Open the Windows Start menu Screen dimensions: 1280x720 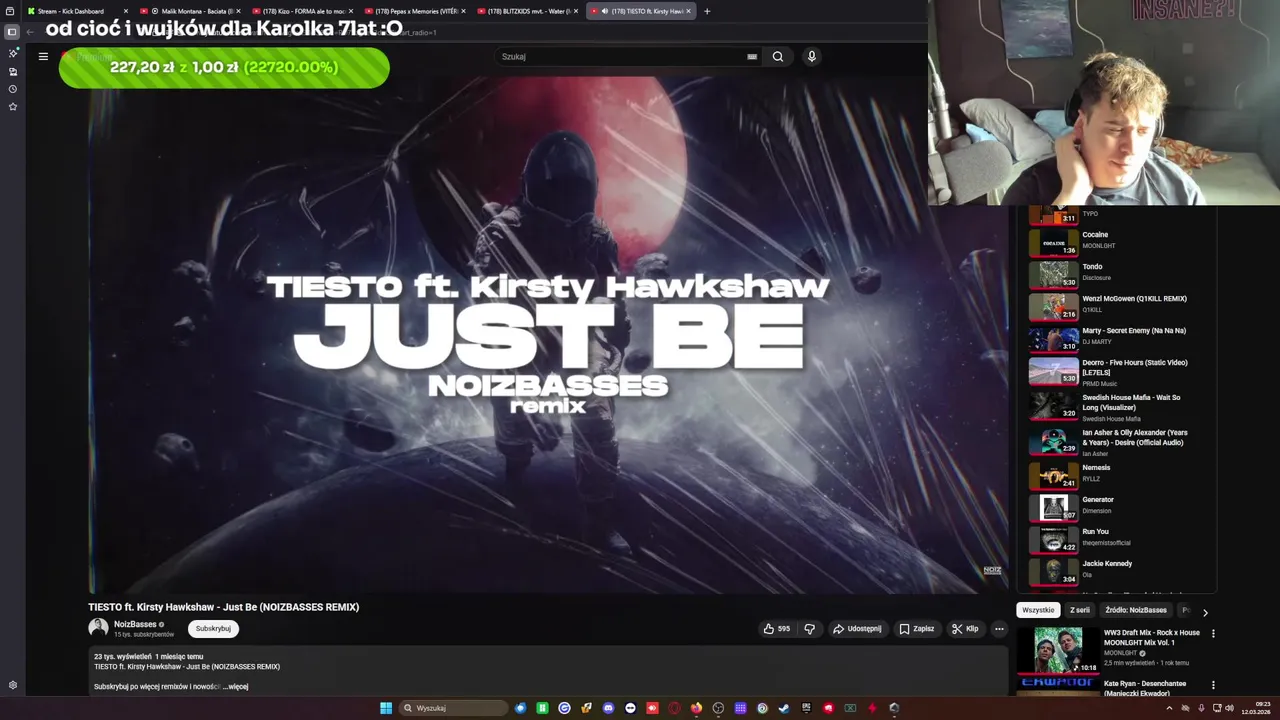(x=386, y=708)
